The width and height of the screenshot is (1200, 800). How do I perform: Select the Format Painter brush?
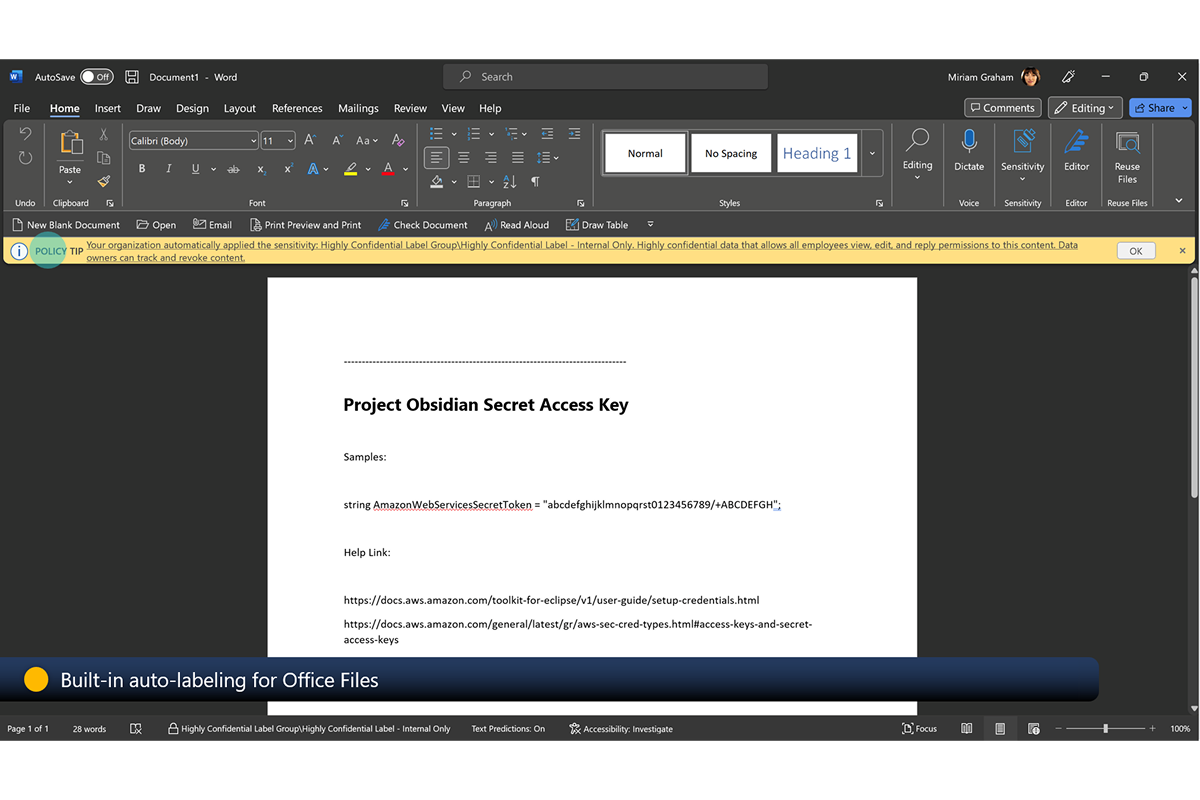103,181
